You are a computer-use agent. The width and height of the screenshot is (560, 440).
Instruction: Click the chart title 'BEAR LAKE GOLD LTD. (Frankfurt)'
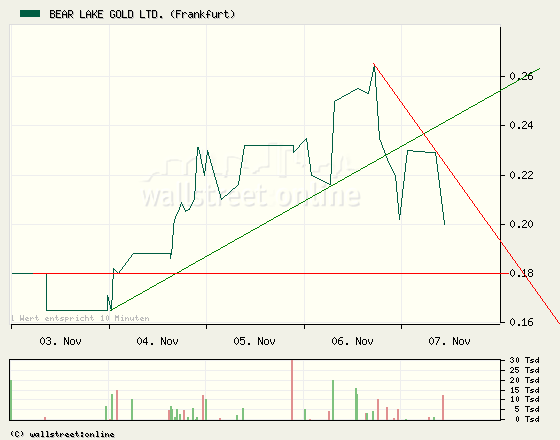142,14
